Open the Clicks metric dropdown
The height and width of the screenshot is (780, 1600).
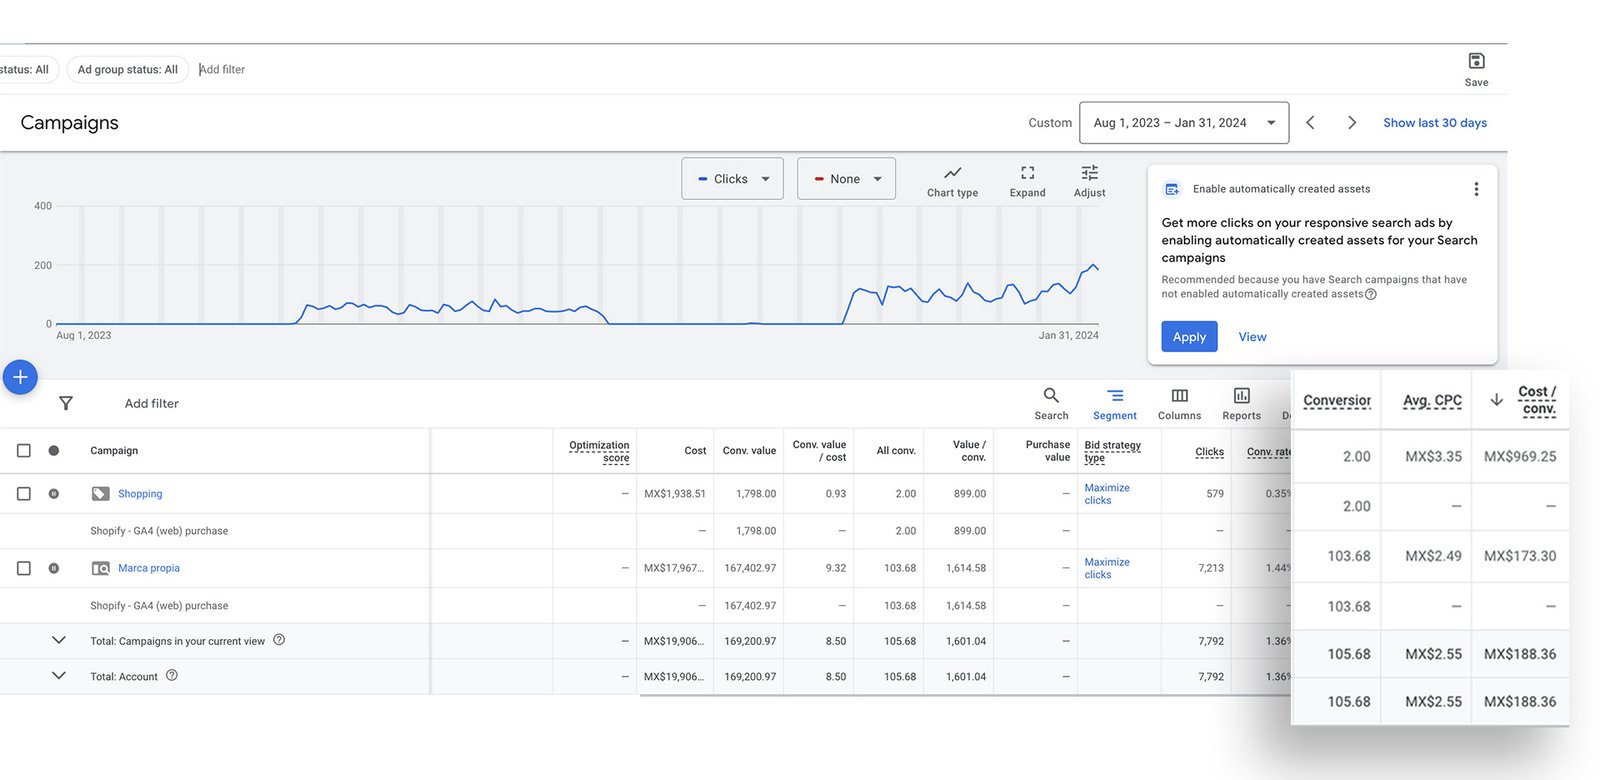point(734,179)
